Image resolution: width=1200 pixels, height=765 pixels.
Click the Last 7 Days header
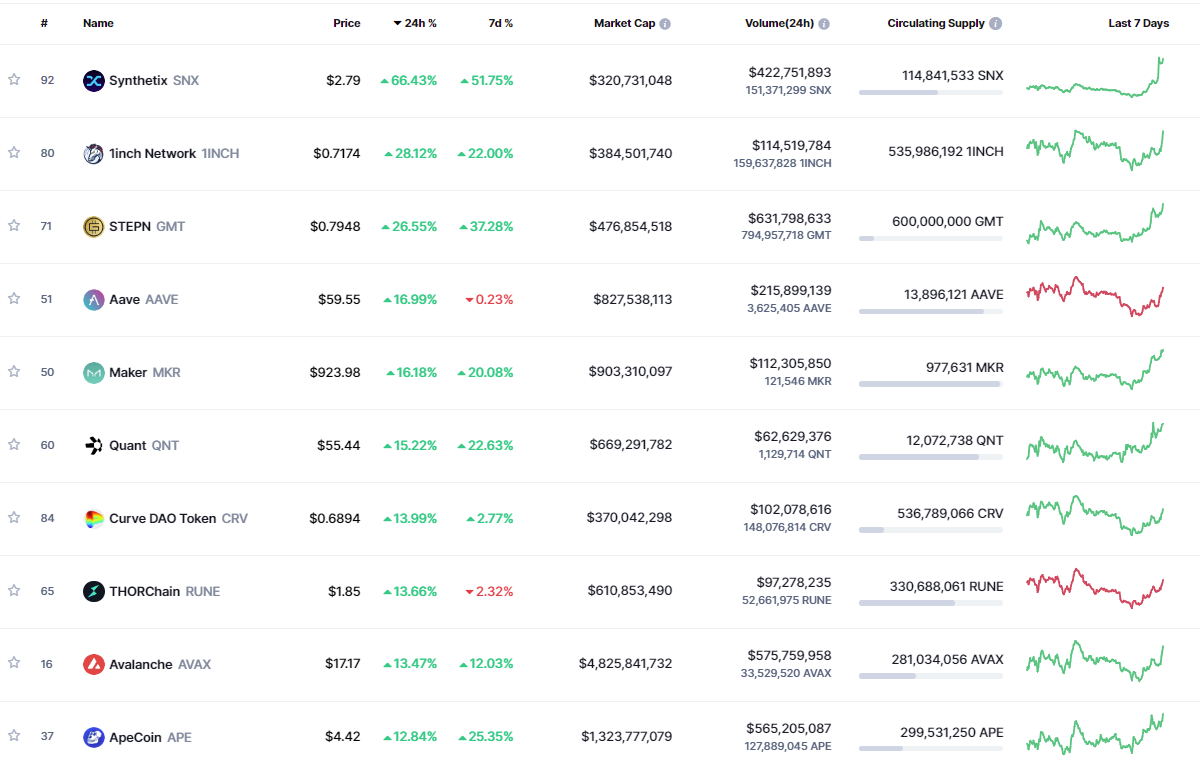coord(1138,23)
